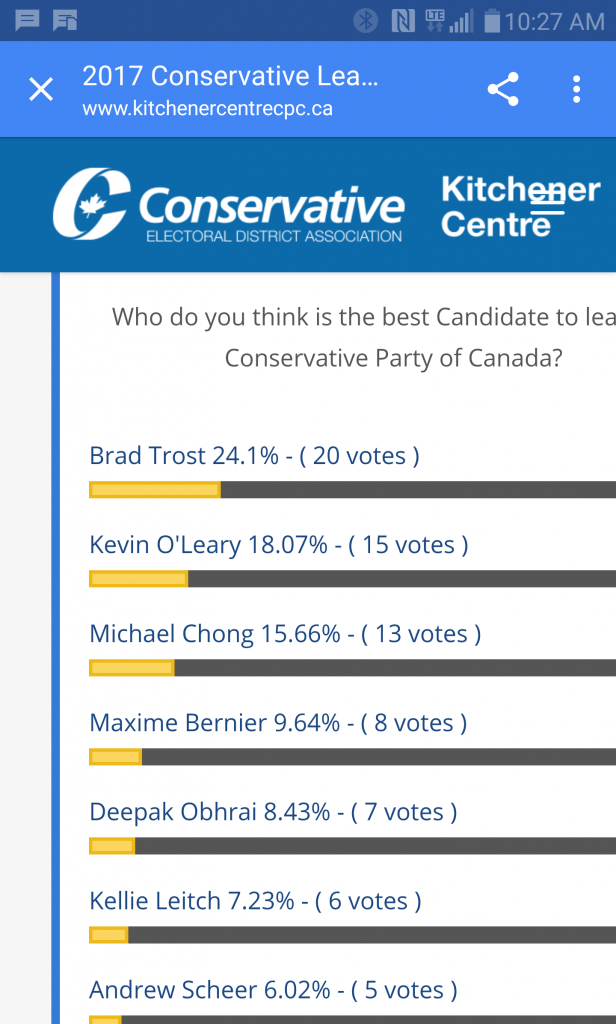Select Kellie Leitch poll result
Viewport: 616px width, 1024px height.
255,901
